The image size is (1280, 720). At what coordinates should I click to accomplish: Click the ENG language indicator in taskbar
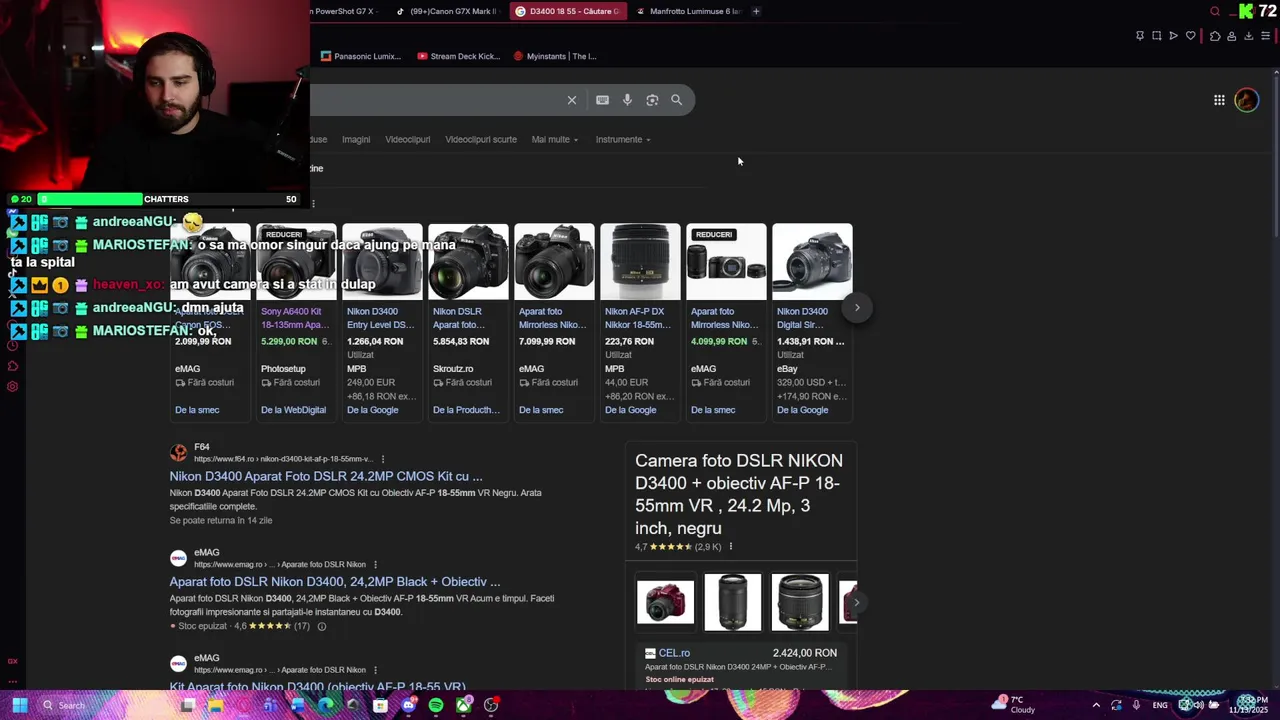(1160, 705)
